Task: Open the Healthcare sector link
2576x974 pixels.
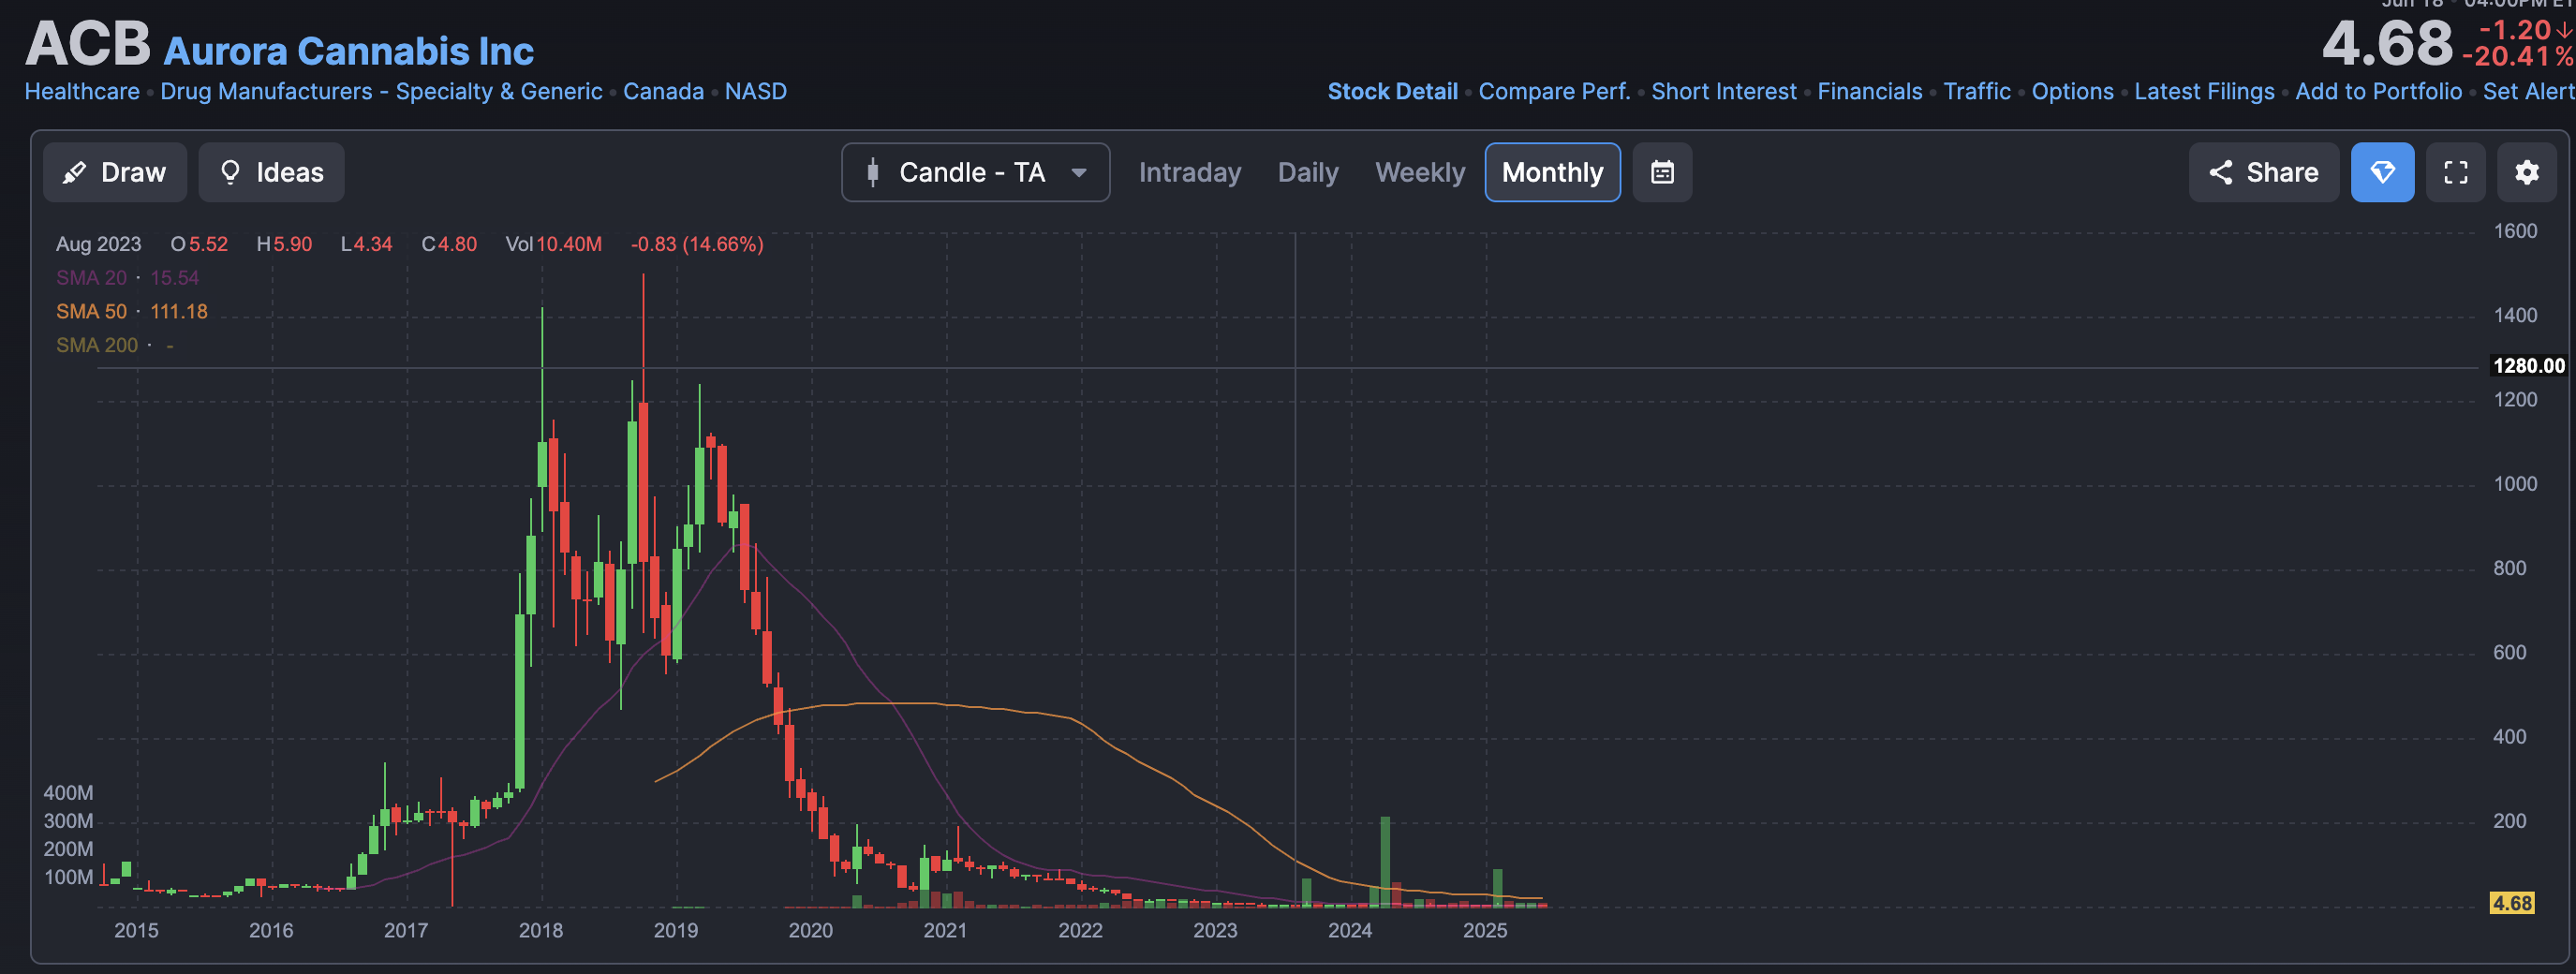Action: [82, 91]
